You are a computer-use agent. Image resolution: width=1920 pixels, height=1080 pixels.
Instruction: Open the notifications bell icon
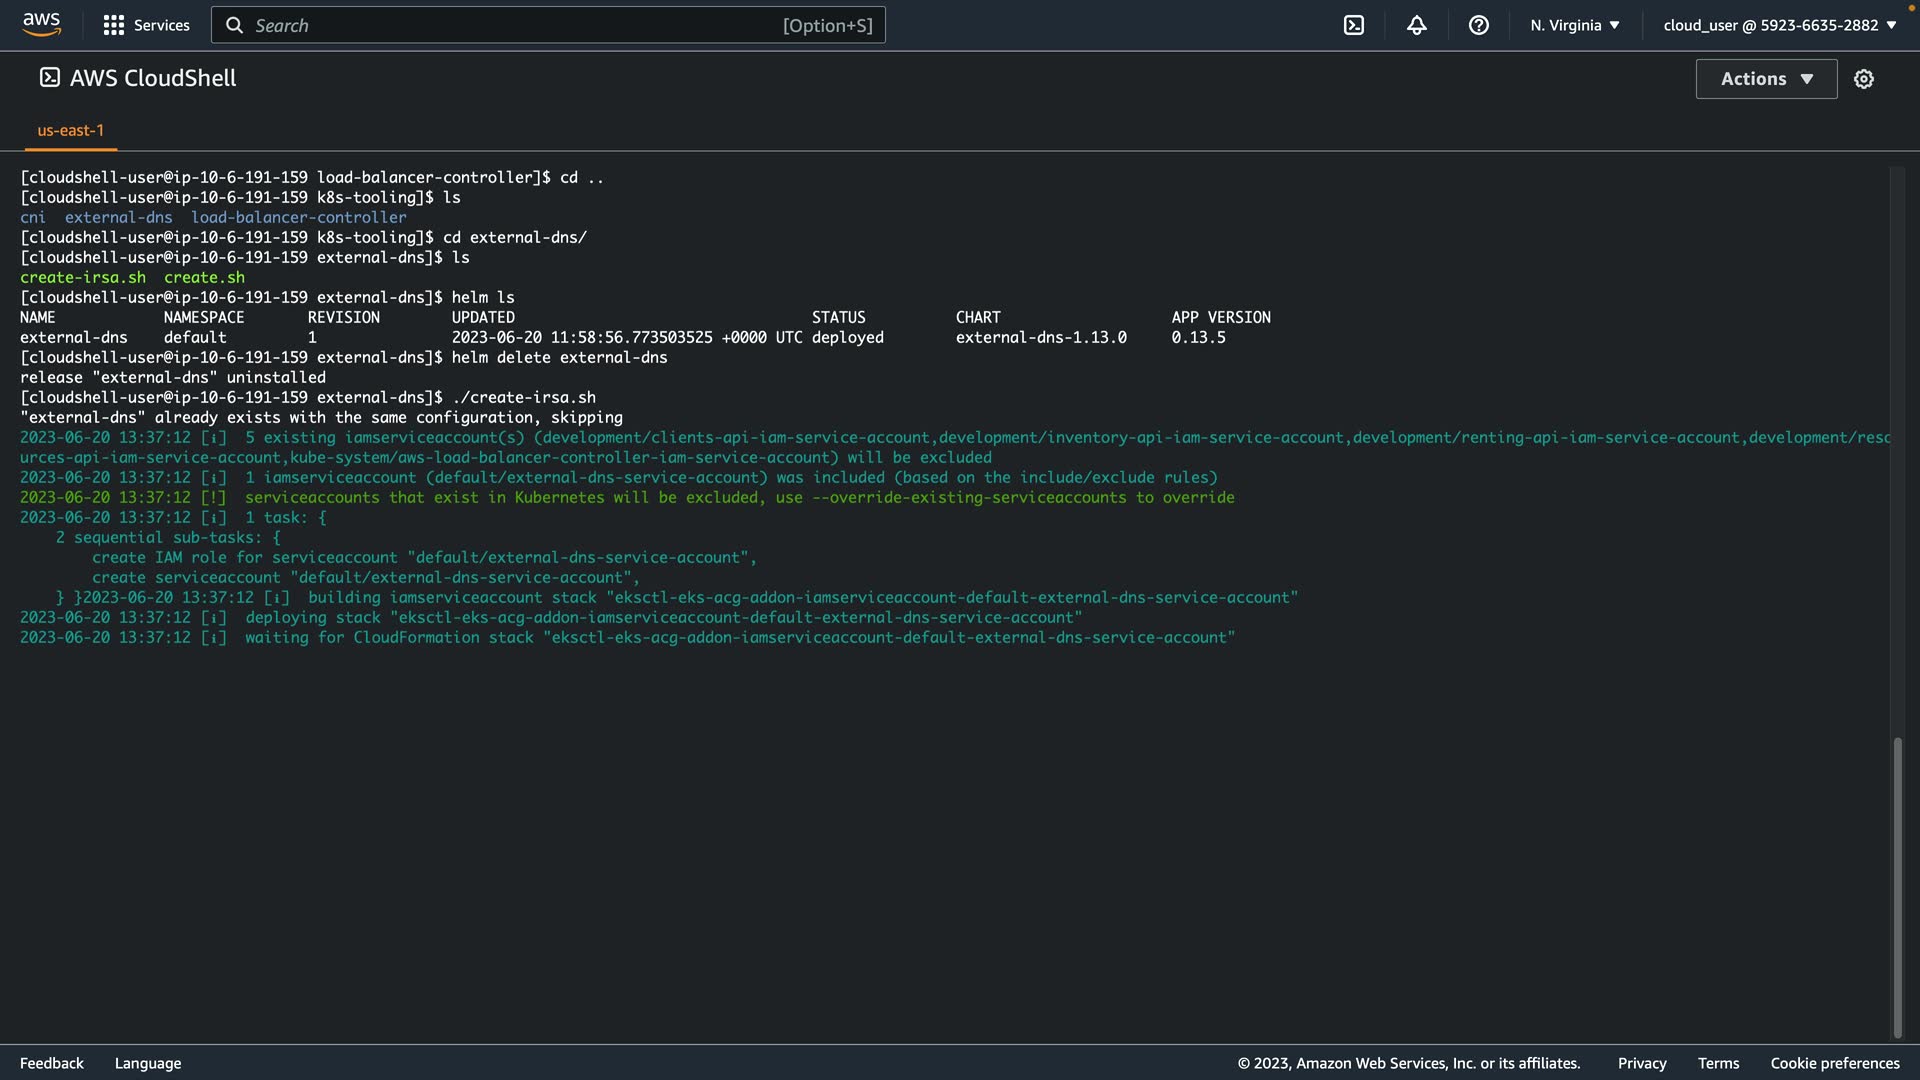point(1416,25)
